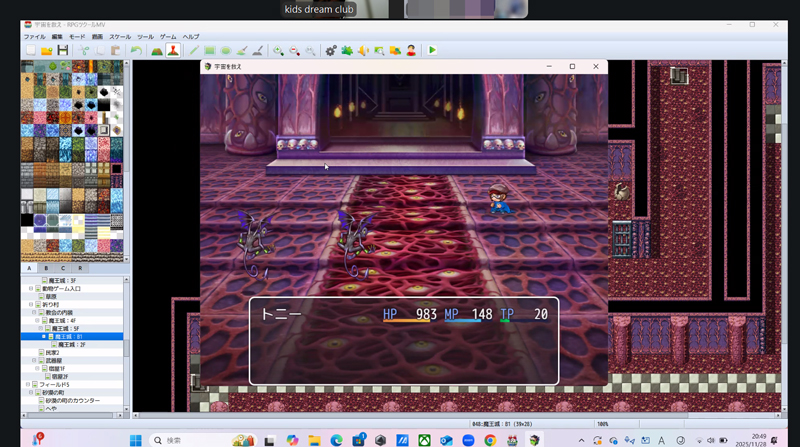Click the Undo arrow icon

click(x=136, y=50)
